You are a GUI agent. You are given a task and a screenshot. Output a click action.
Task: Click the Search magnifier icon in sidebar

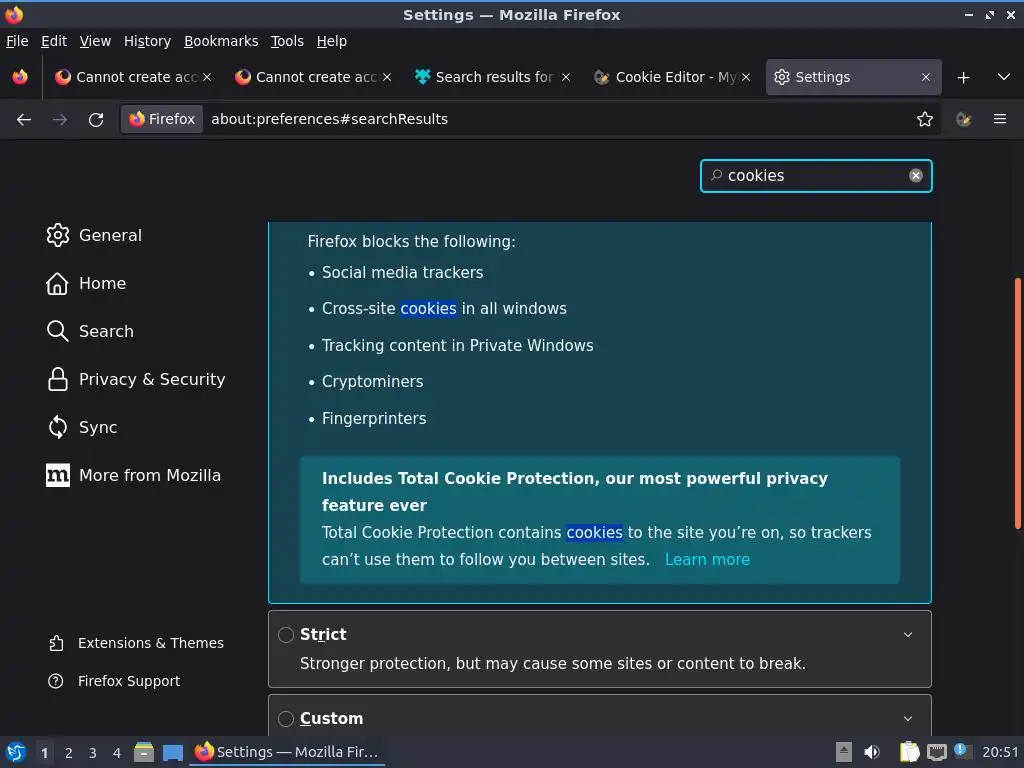click(x=57, y=331)
